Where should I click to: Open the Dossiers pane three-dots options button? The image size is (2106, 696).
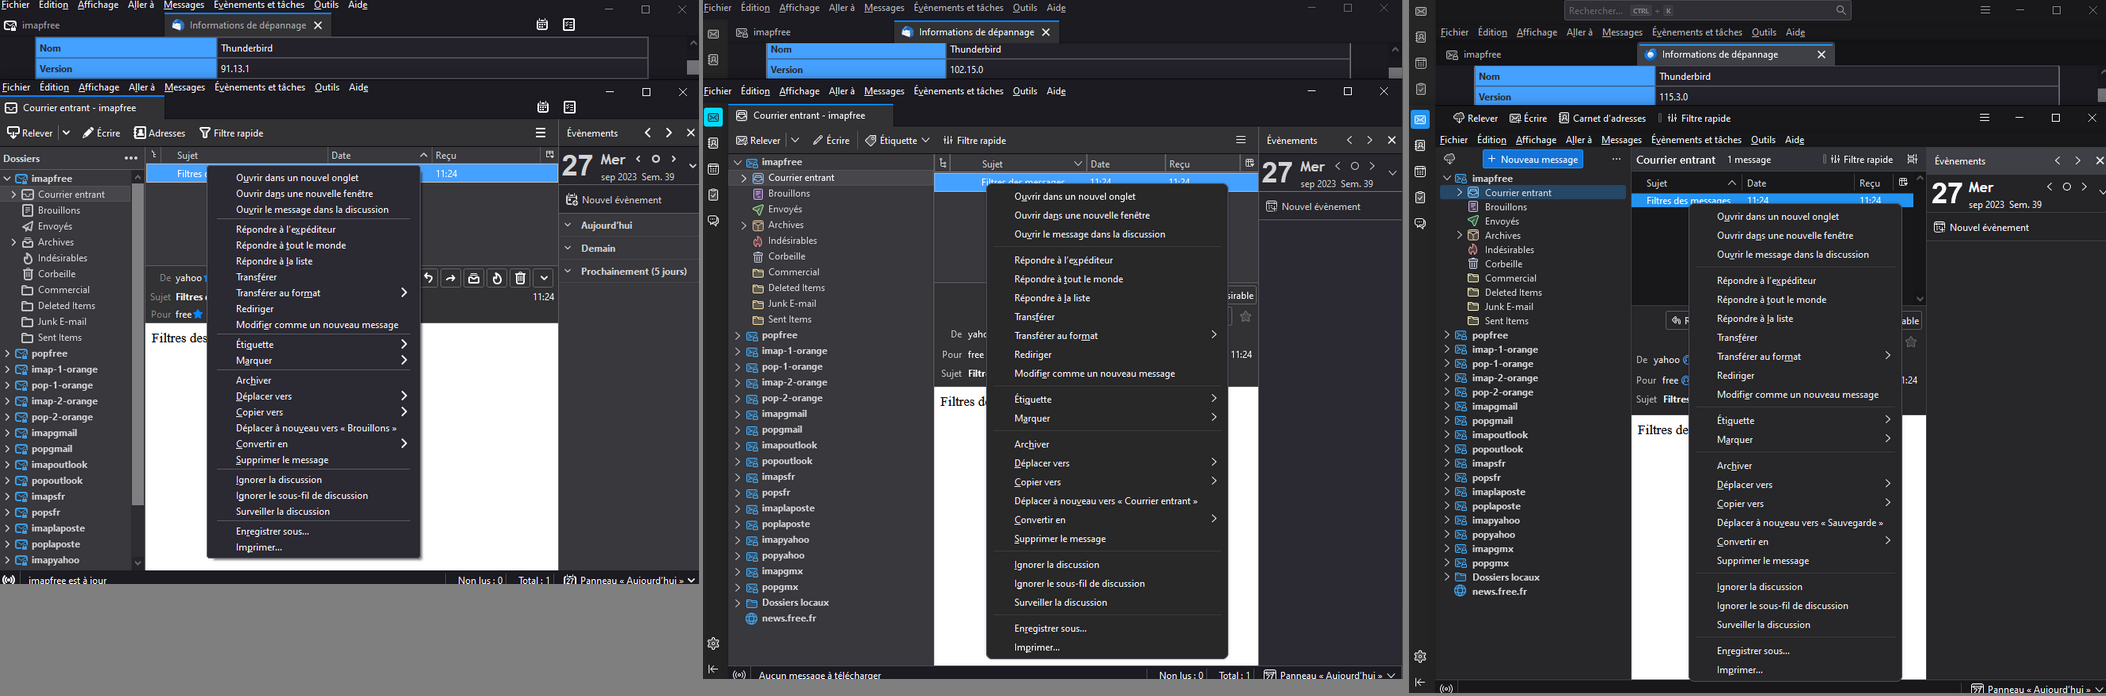point(131,158)
